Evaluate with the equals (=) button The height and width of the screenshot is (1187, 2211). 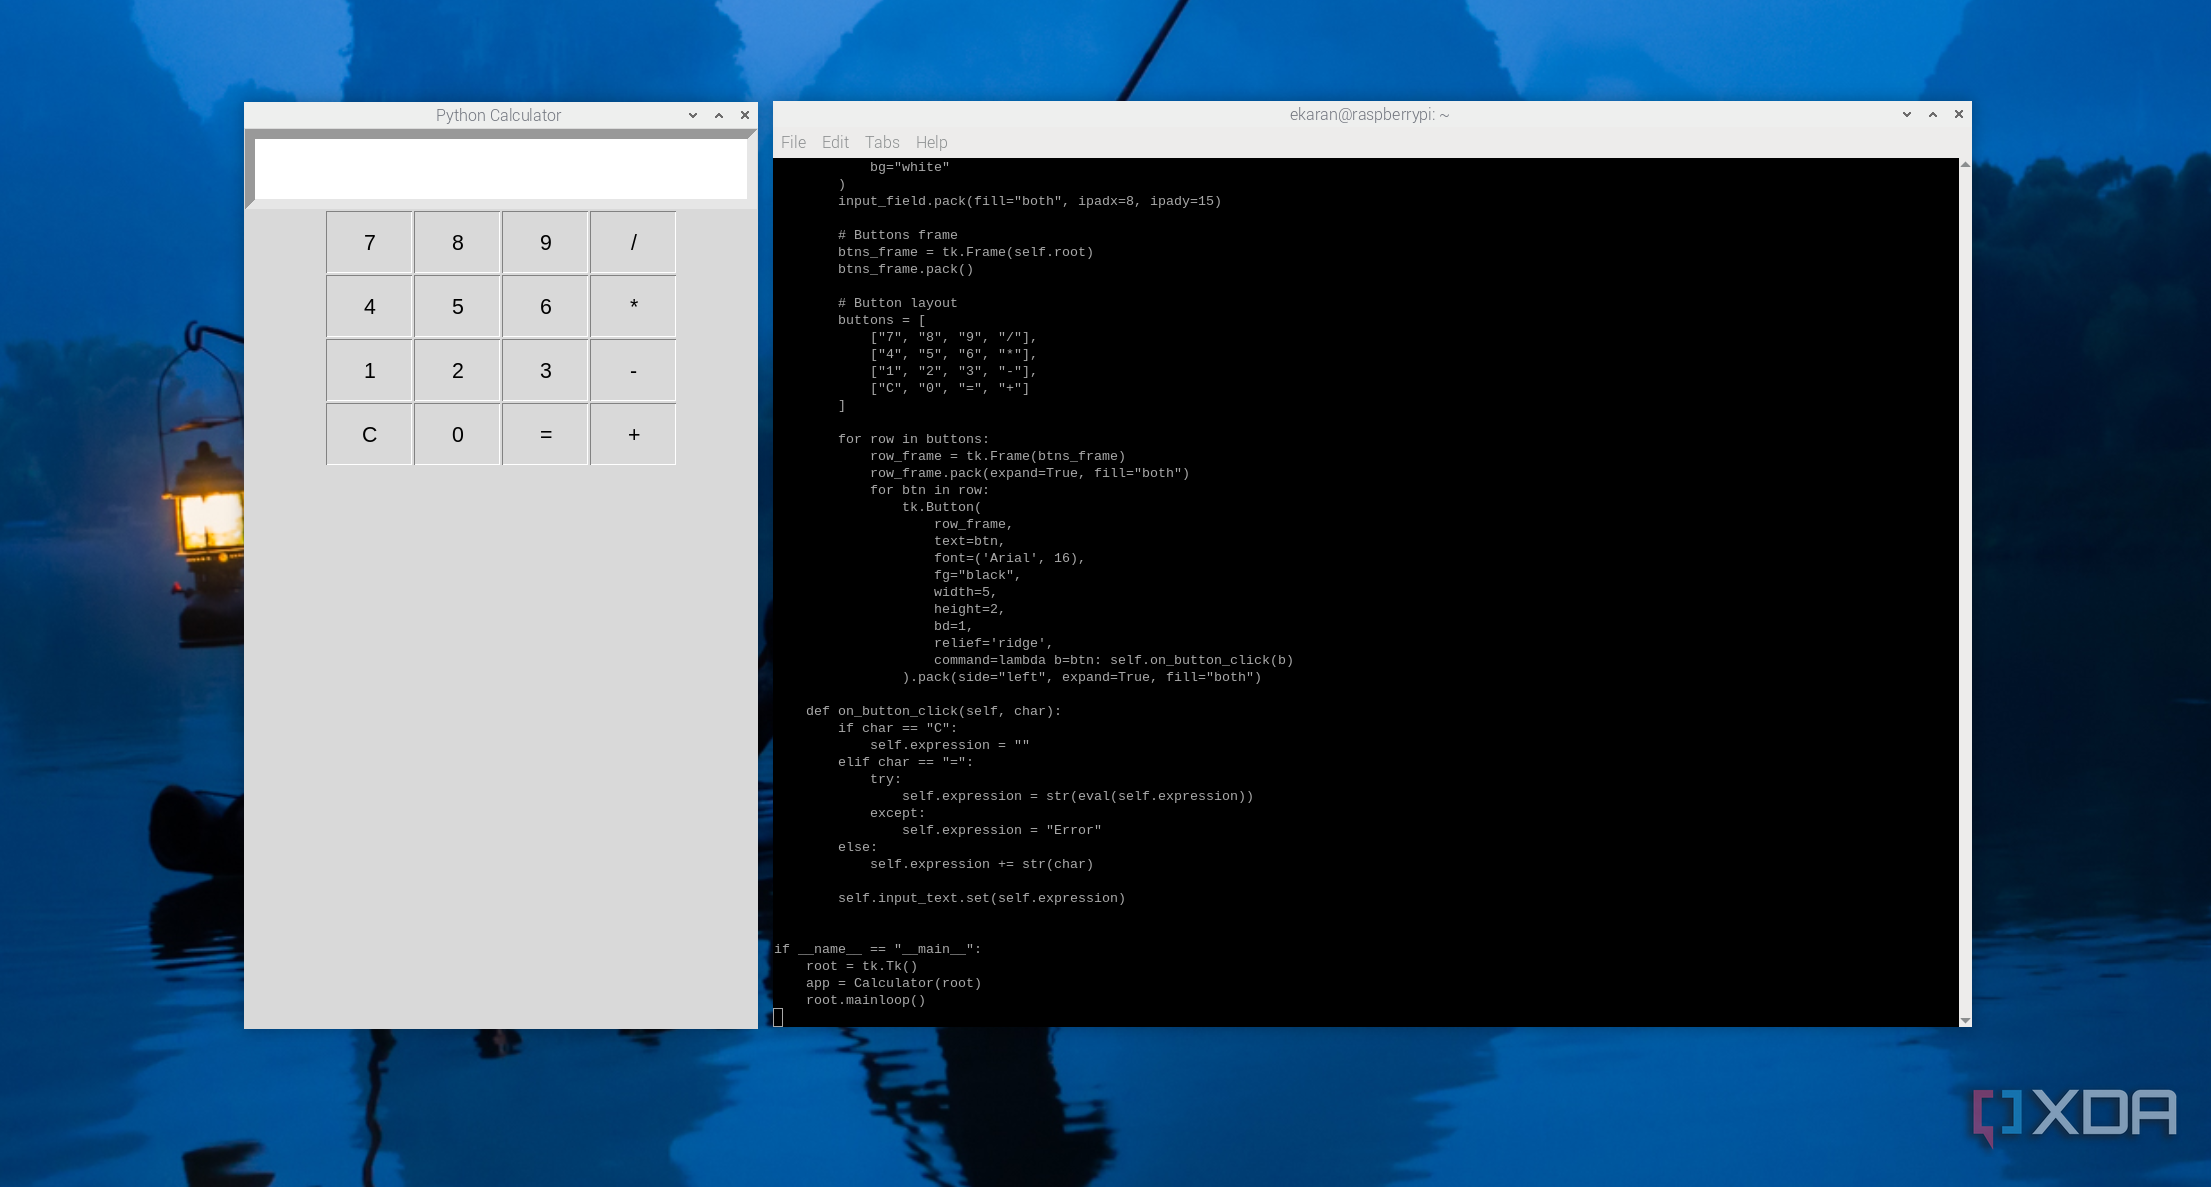545,435
